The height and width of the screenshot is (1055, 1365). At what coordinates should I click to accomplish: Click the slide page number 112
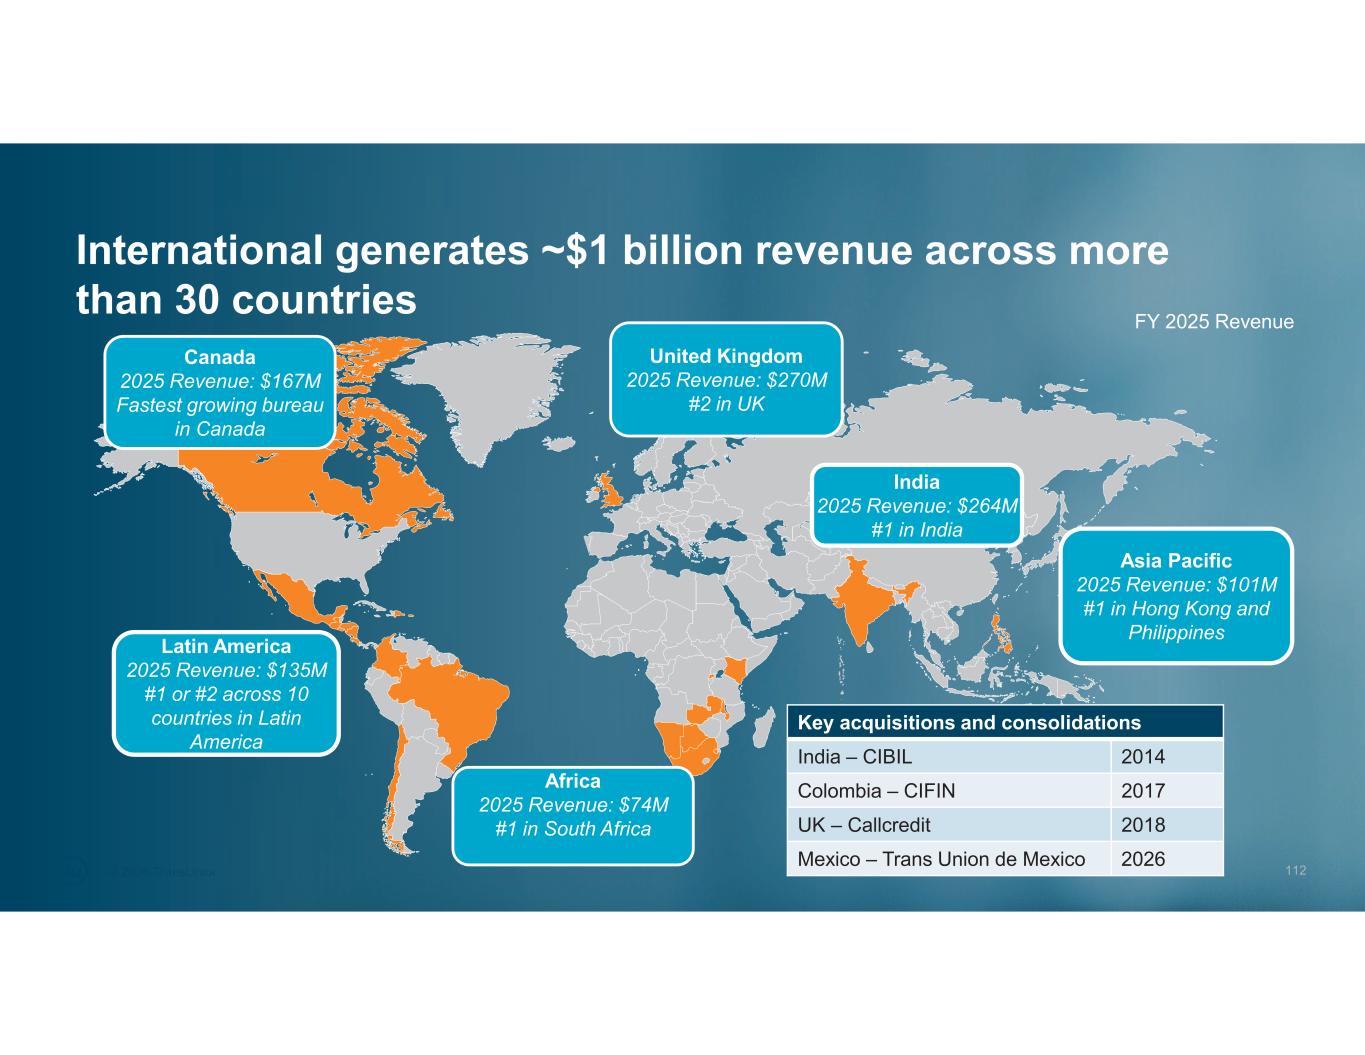(1296, 872)
